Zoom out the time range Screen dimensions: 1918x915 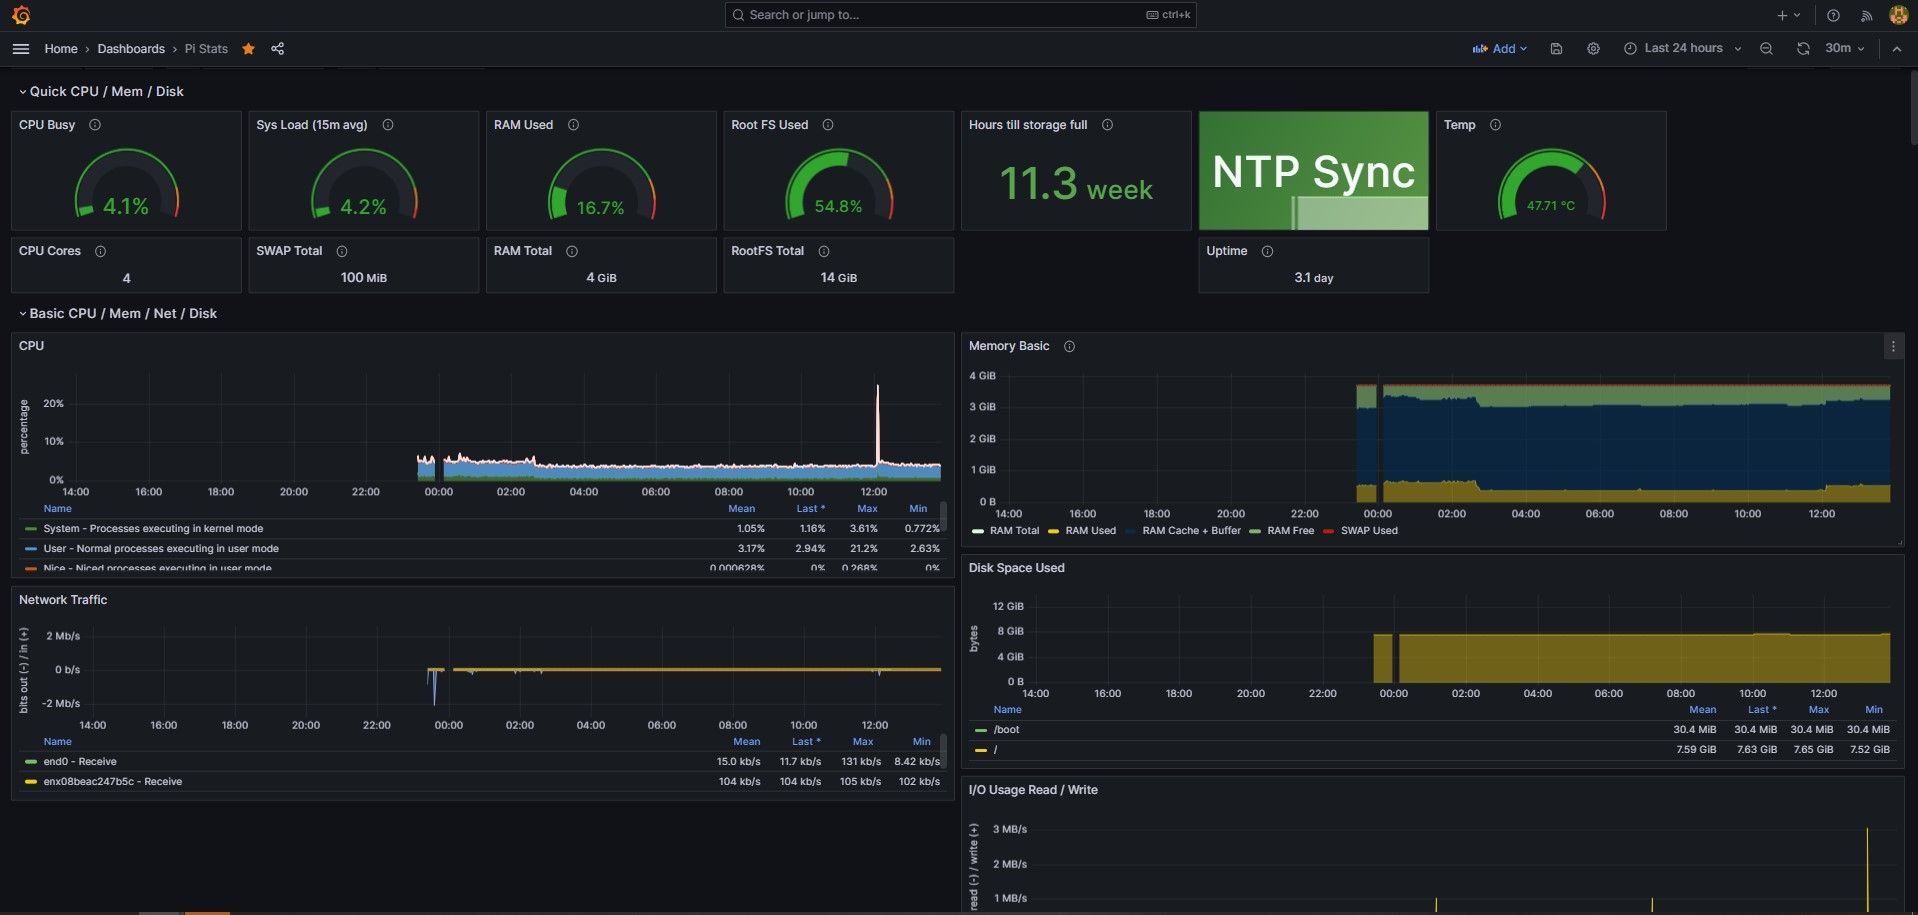[1766, 49]
